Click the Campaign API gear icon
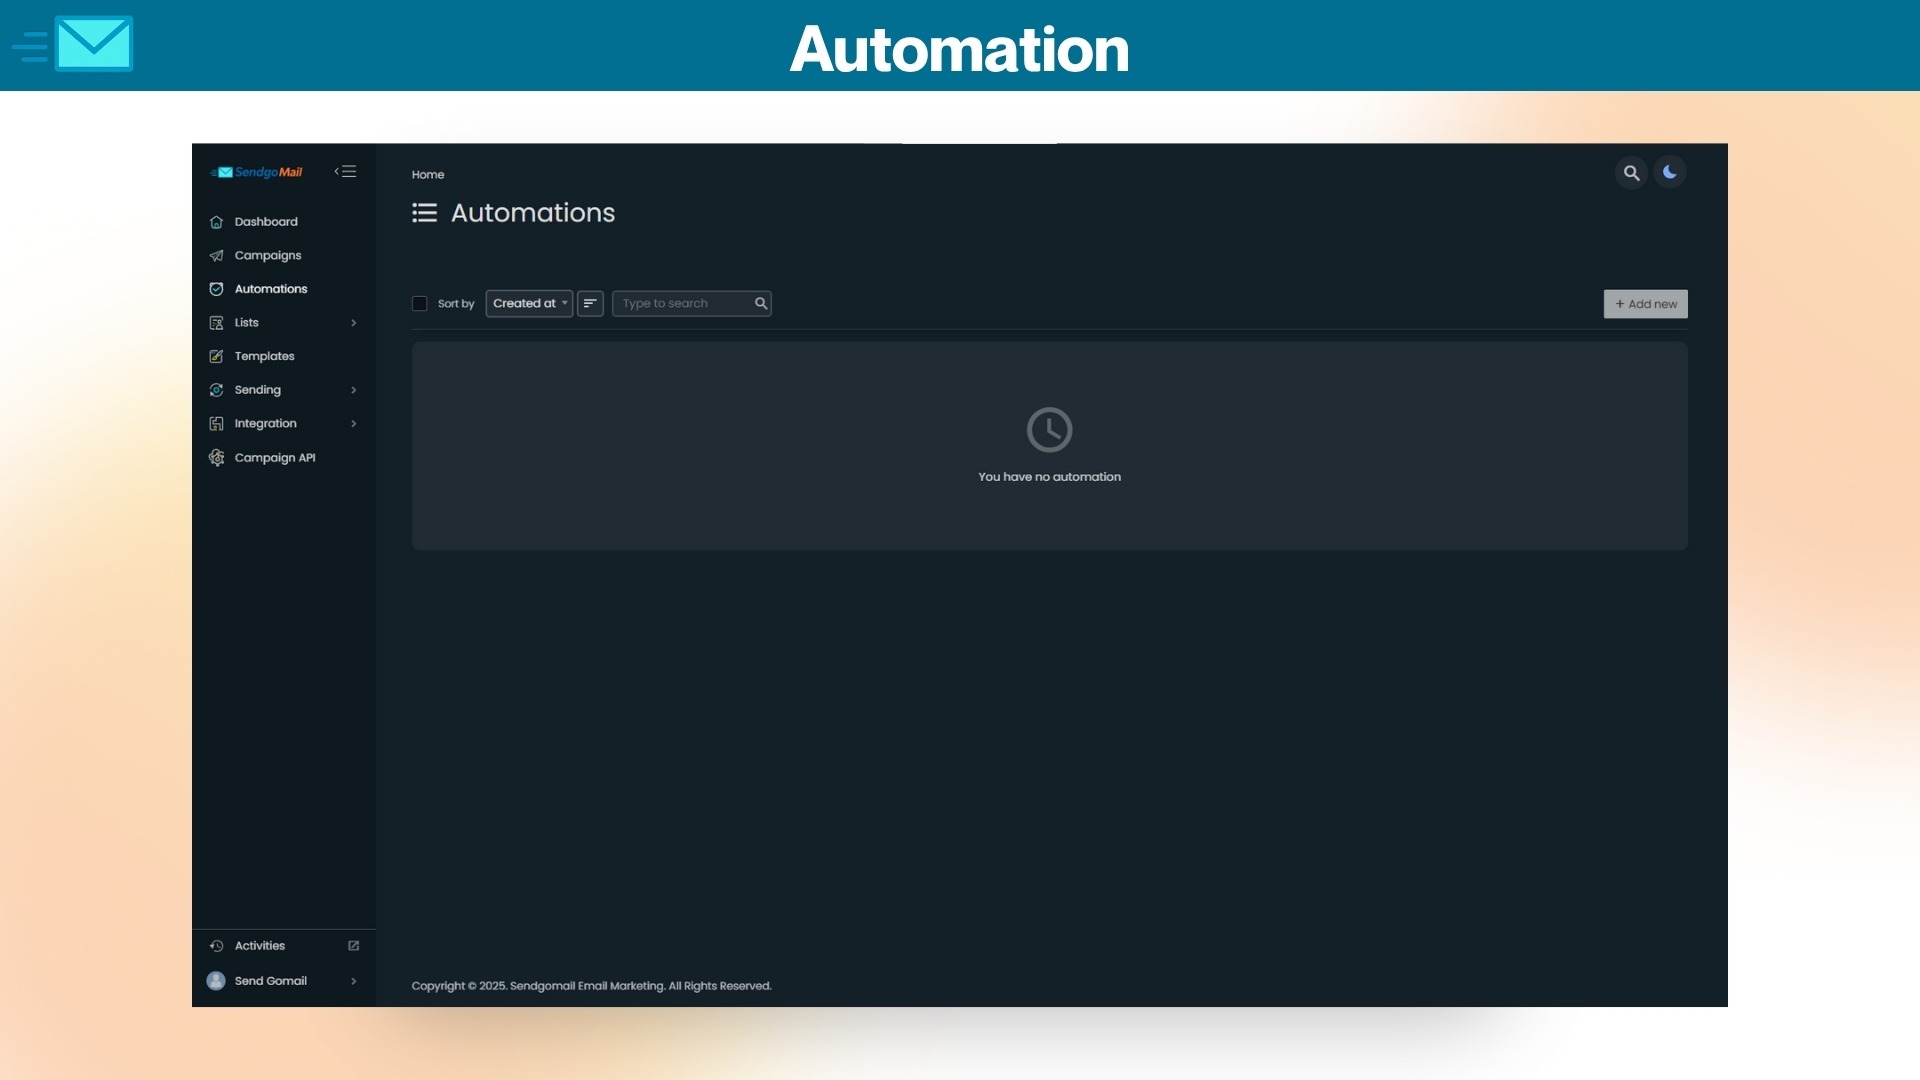Viewport: 1920px width, 1080px height. tap(217, 457)
